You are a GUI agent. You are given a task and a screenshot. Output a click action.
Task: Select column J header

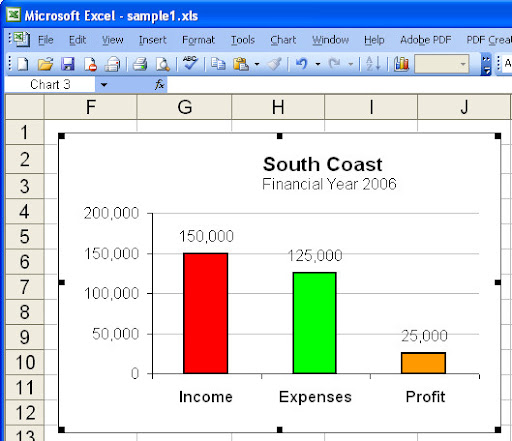[464, 107]
